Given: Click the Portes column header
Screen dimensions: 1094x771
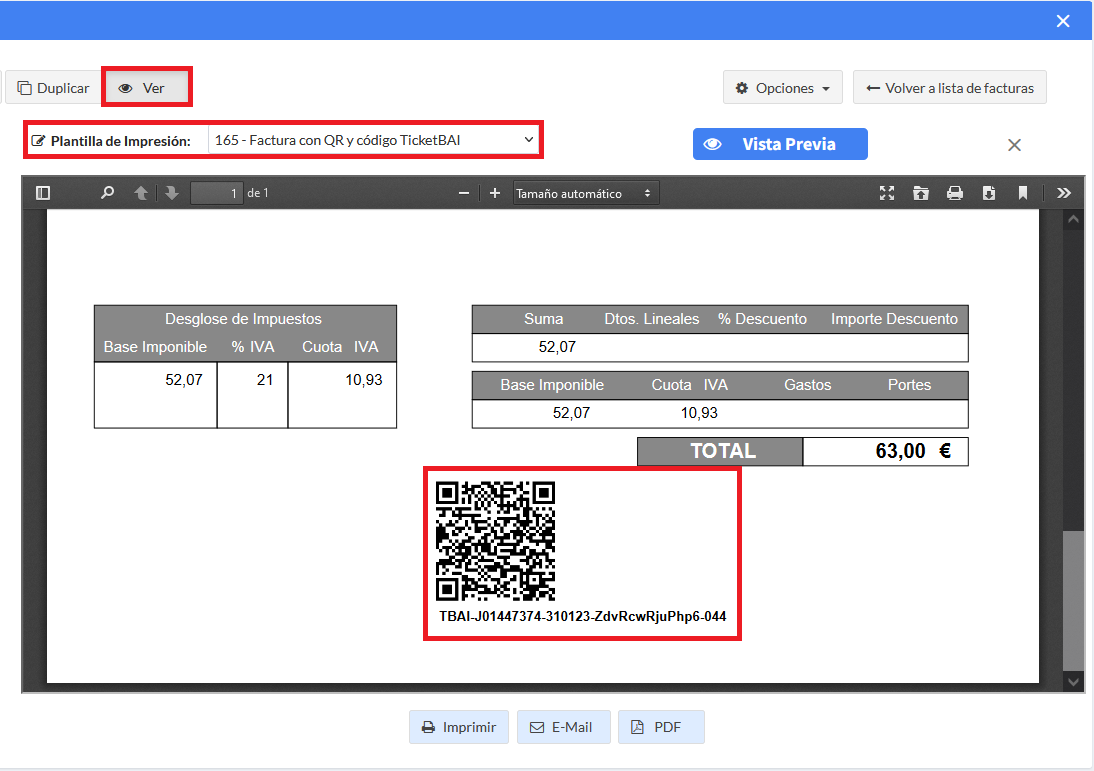Looking at the screenshot, I should (909, 384).
